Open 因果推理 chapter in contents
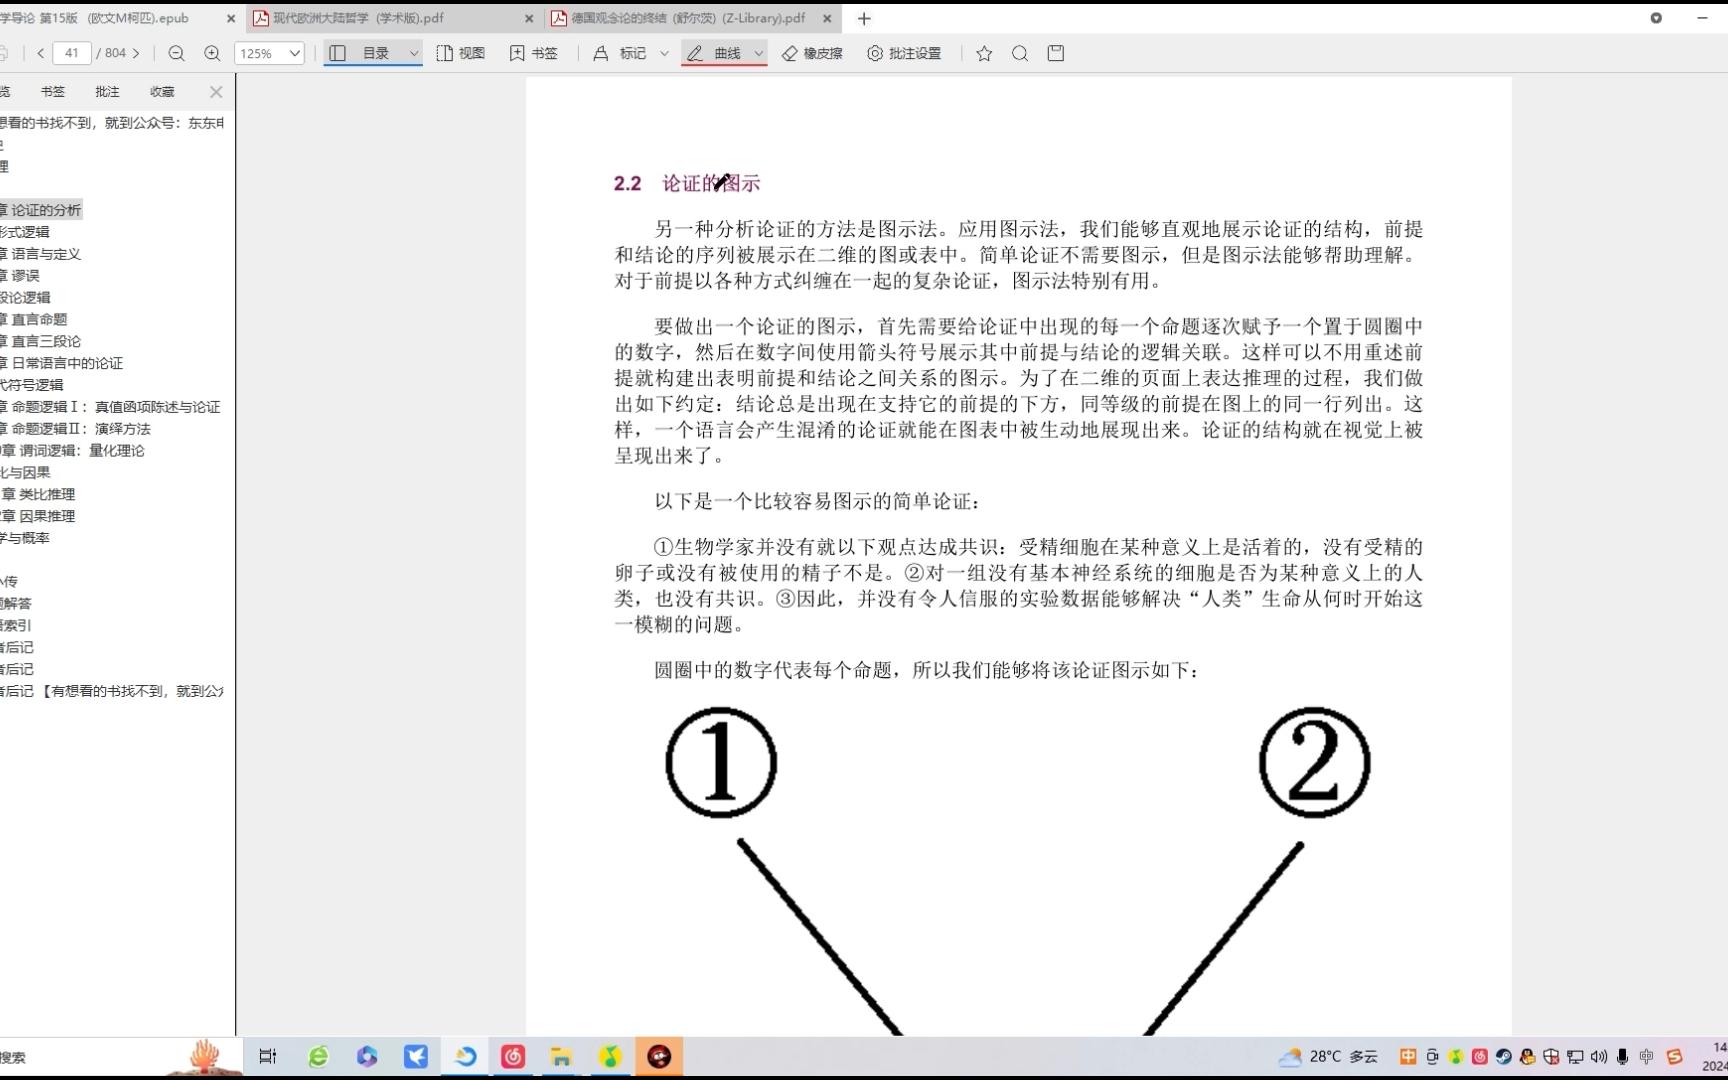This screenshot has width=1728, height=1080. (38, 517)
